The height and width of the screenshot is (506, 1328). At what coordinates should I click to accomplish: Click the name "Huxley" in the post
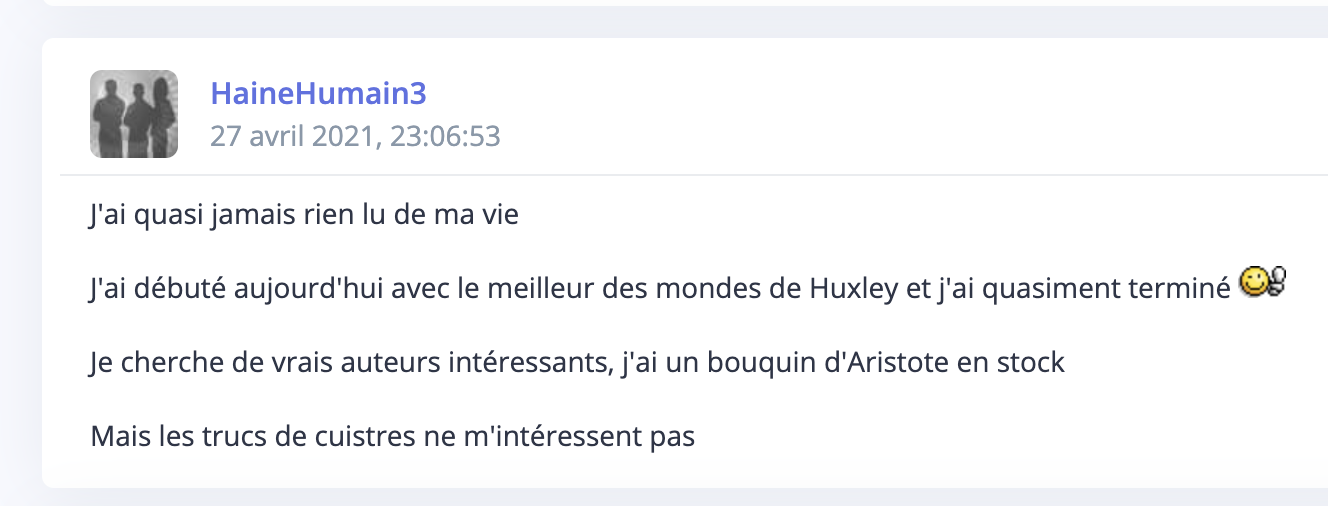tap(855, 288)
